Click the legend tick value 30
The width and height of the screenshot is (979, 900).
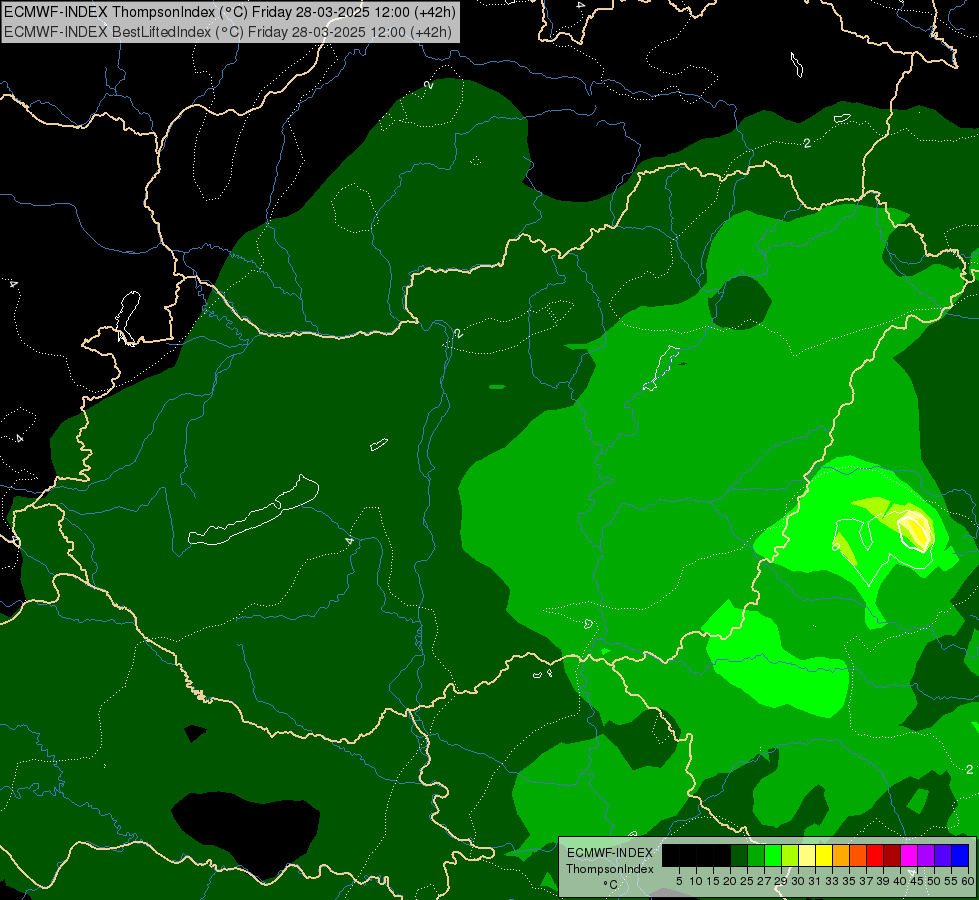[797, 881]
